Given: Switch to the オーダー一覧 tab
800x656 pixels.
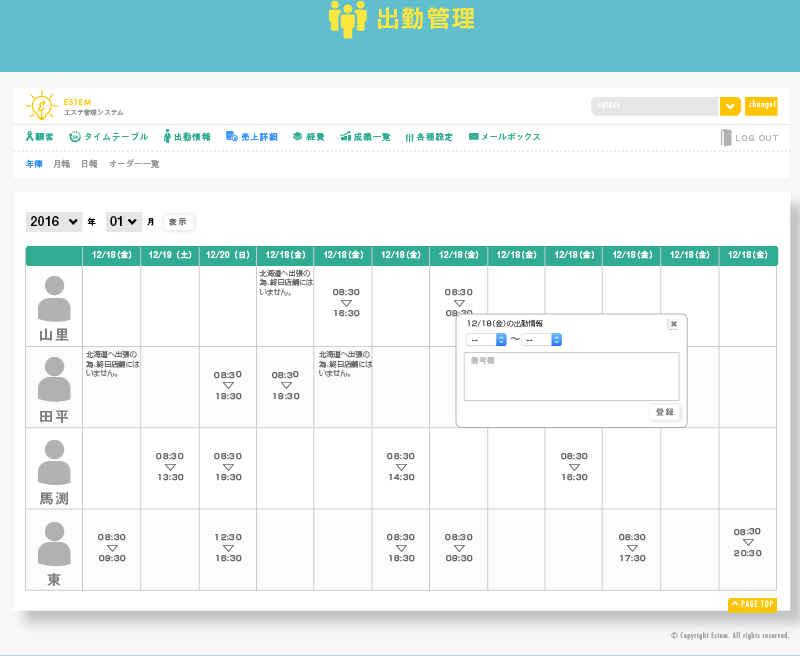Looking at the screenshot, I should pyautogui.click(x=134, y=164).
